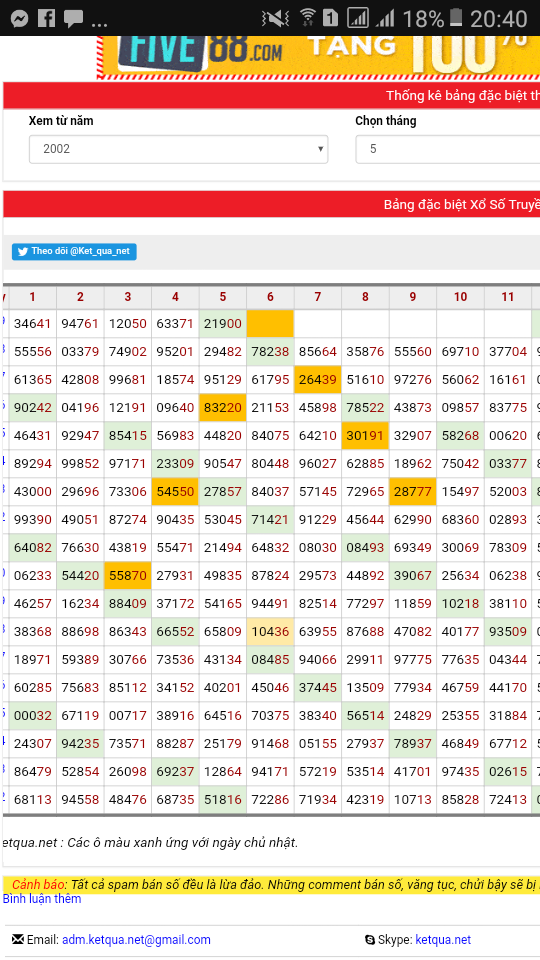
Task: Select column header 3
Action: click(x=128, y=297)
